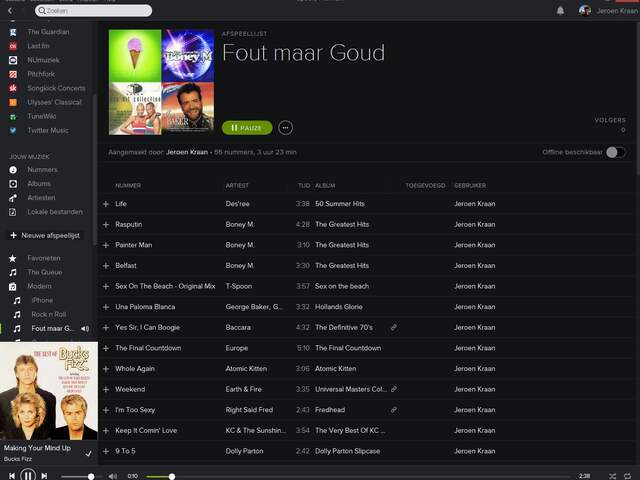Go back with the navigation arrow
Image resolution: width=640 pixels, height=480 pixels.
click(10, 11)
